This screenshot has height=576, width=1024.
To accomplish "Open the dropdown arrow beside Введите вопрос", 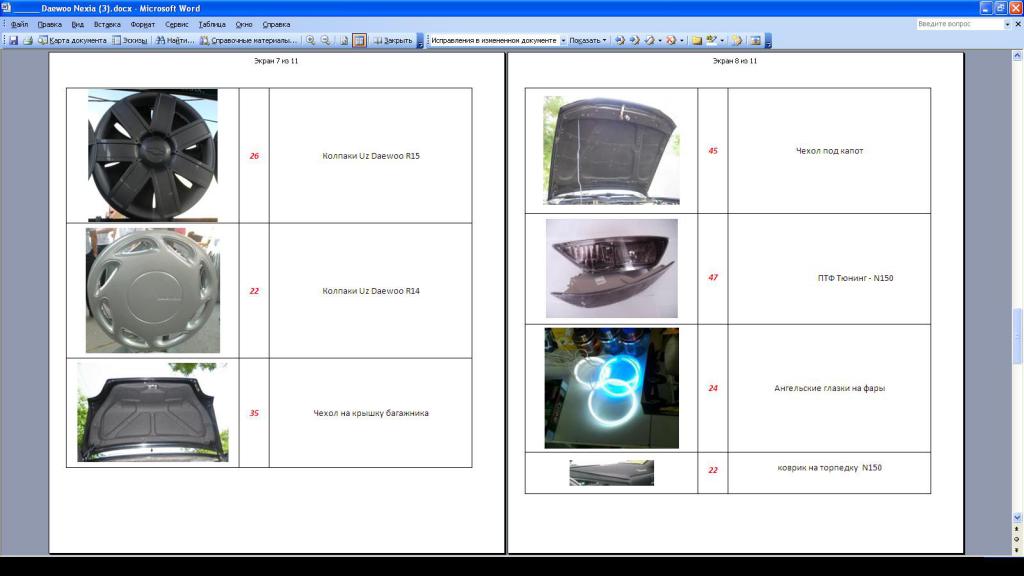I will tap(1007, 24).
